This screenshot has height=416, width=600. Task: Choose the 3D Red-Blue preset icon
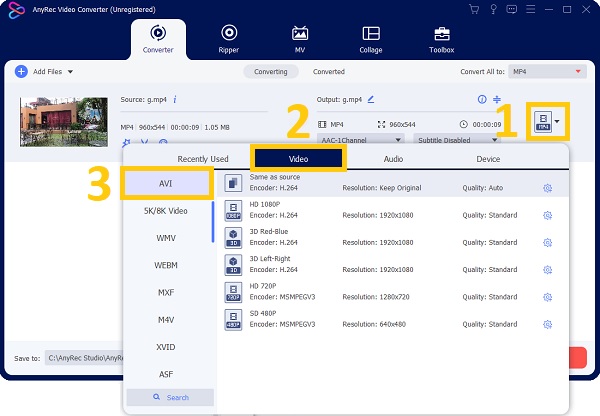233,238
